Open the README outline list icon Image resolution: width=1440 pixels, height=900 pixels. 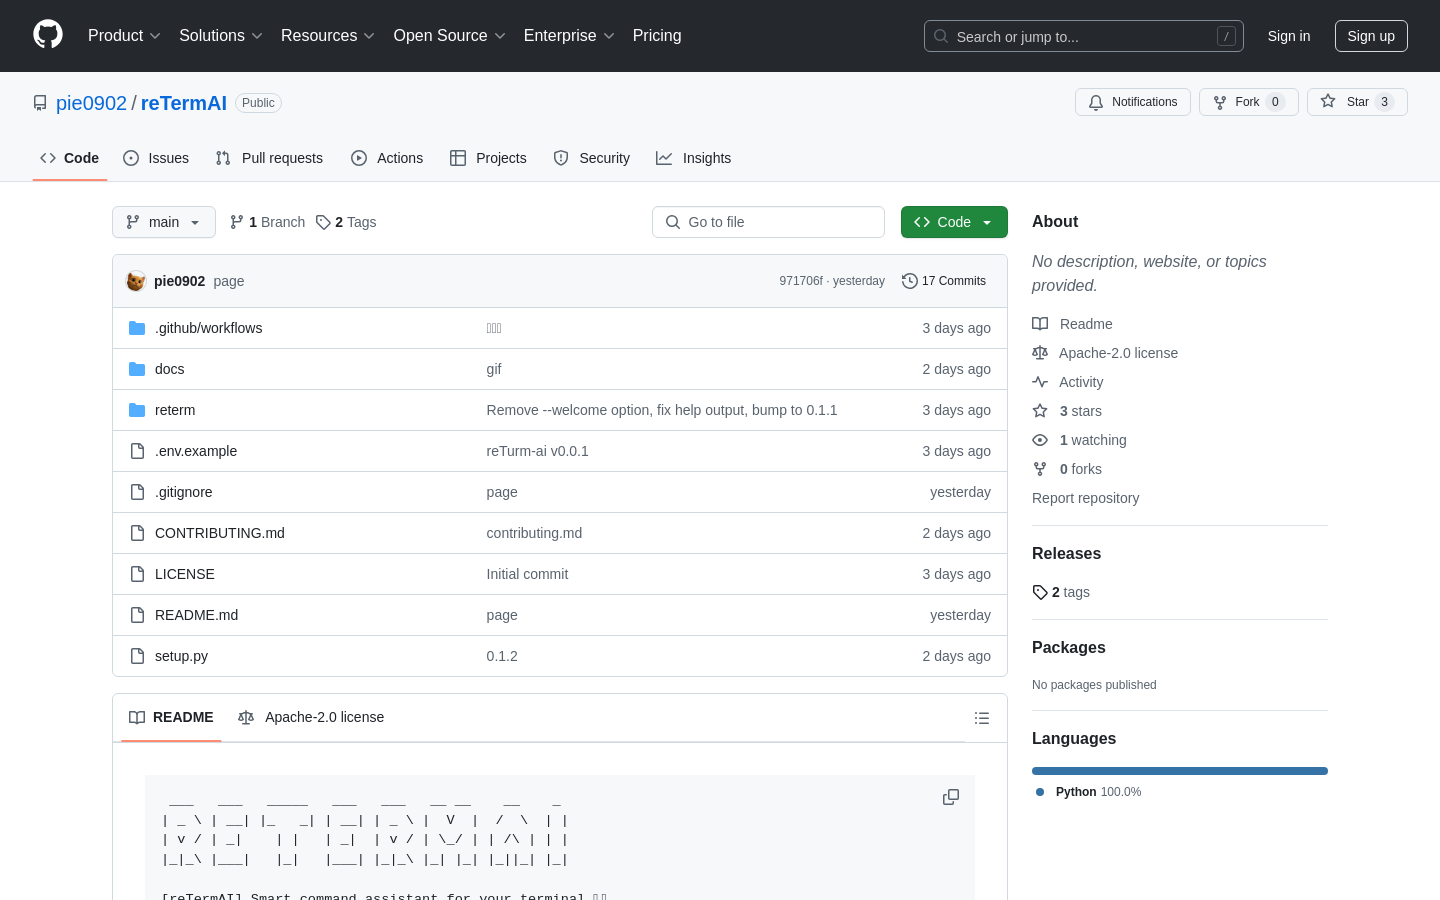click(982, 718)
